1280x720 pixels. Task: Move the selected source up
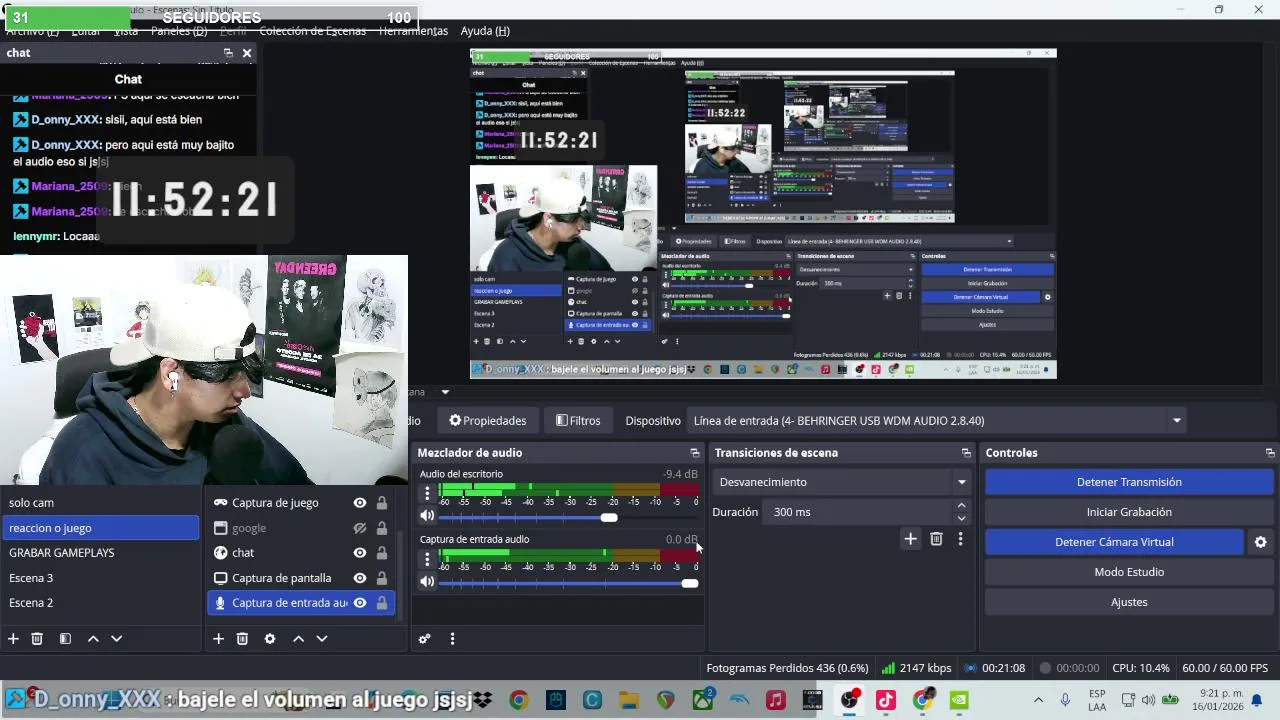pyautogui.click(x=298, y=638)
